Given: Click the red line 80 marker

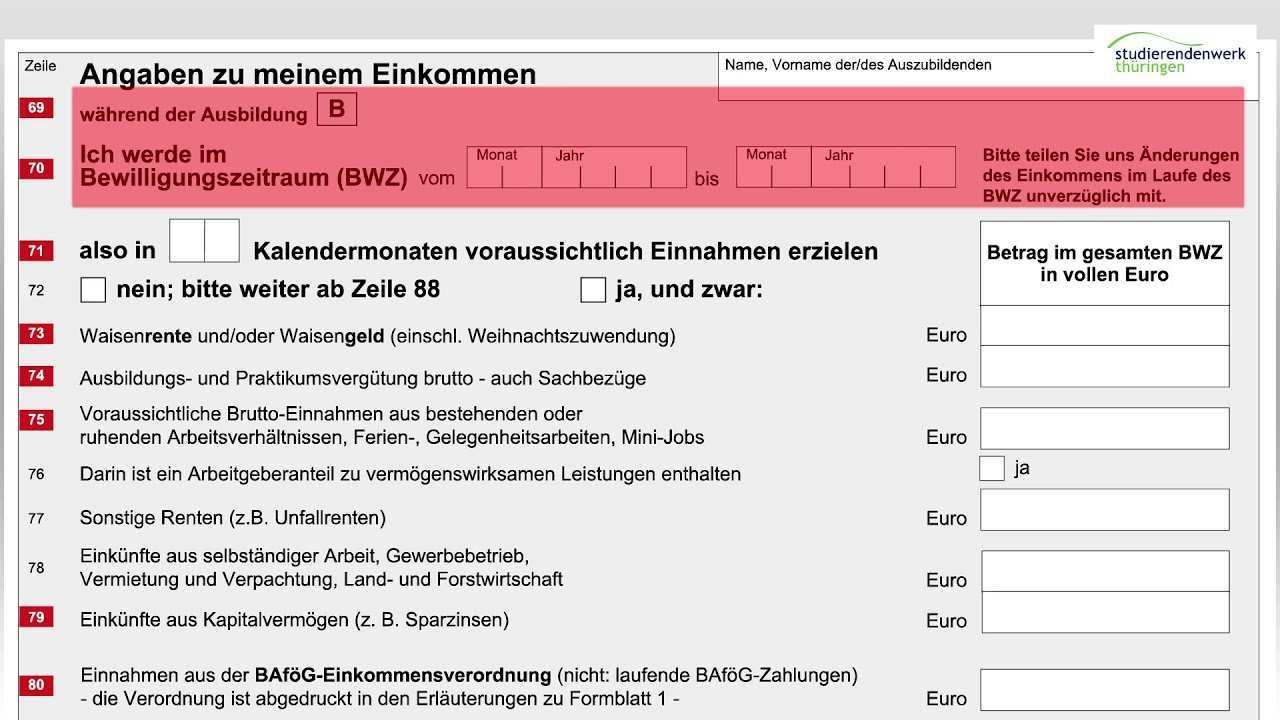Looking at the screenshot, I should click(36, 685).
